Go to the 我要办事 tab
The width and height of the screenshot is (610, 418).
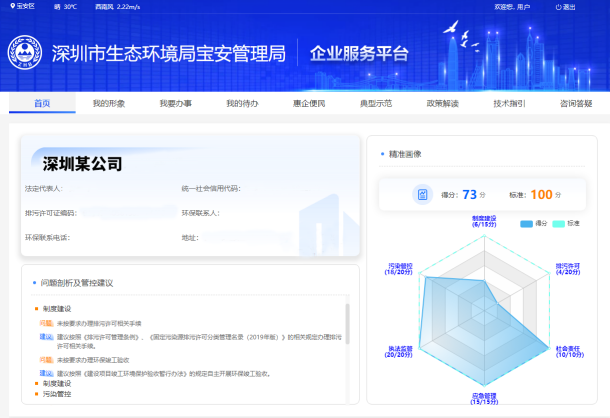pos(175,103)
